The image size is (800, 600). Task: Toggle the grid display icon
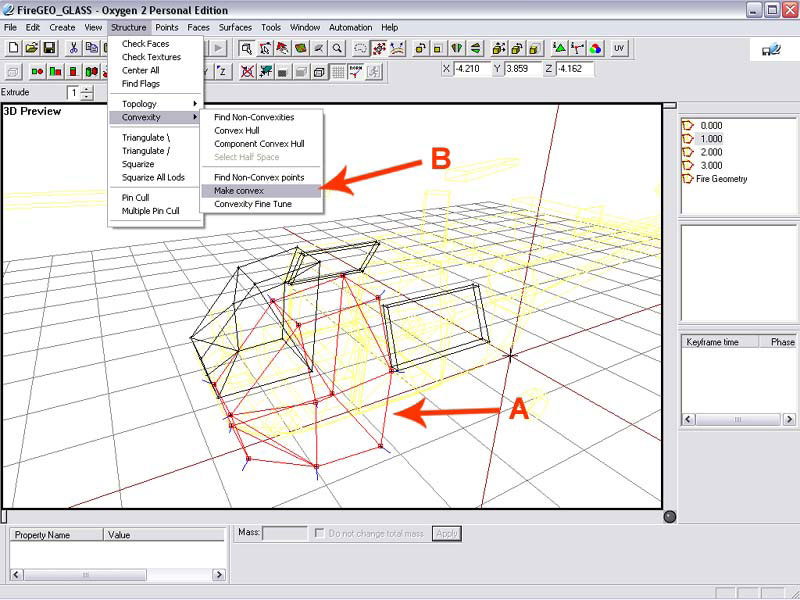[x=337, y=71]
